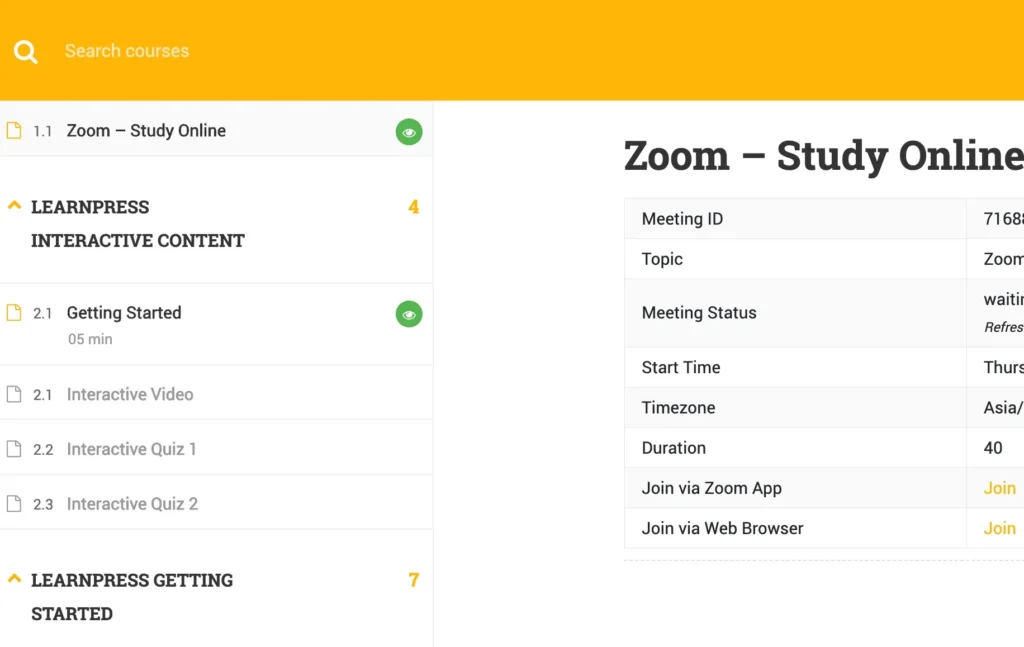Click the document icon beside Interactive Quiz 1
Viewport: 1024px width, 647px height.
(x=14, y=449)
